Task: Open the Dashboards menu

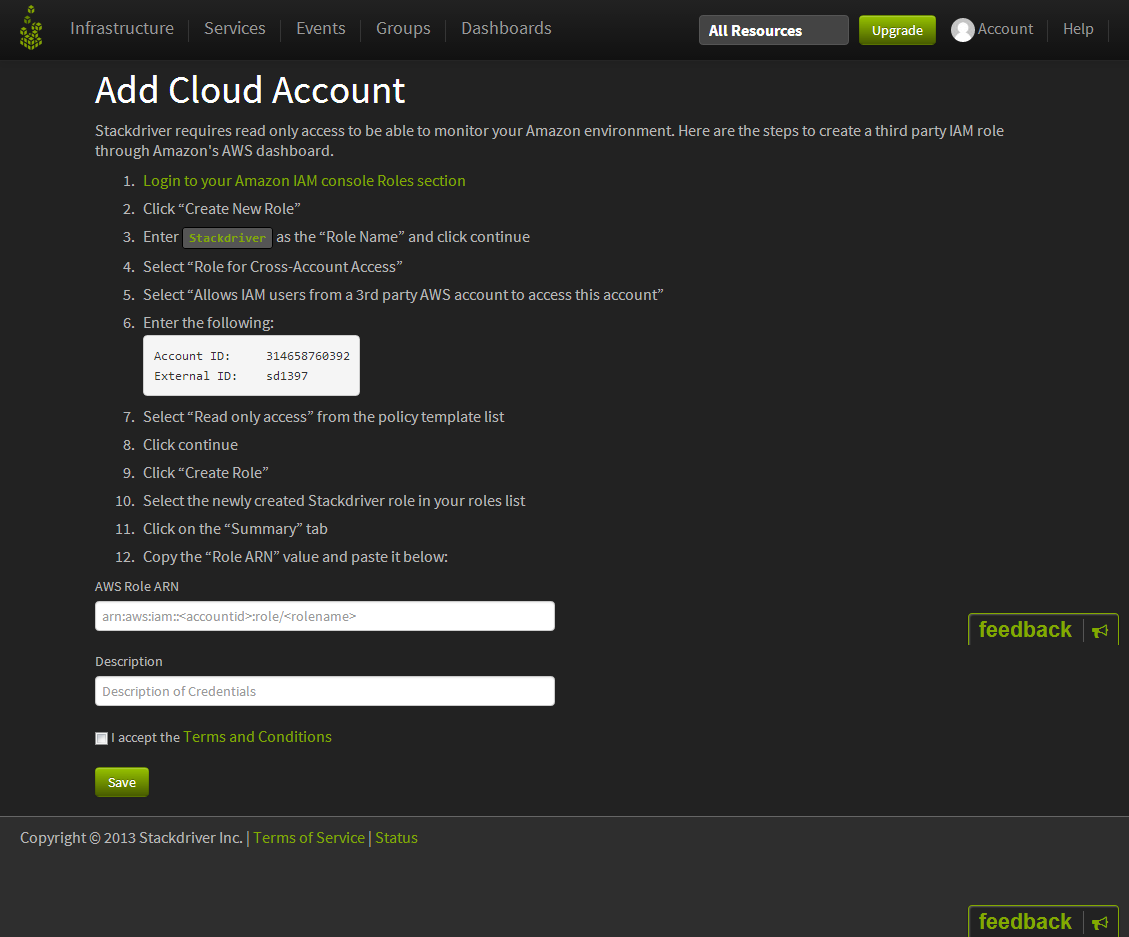Action: [506, 28]
